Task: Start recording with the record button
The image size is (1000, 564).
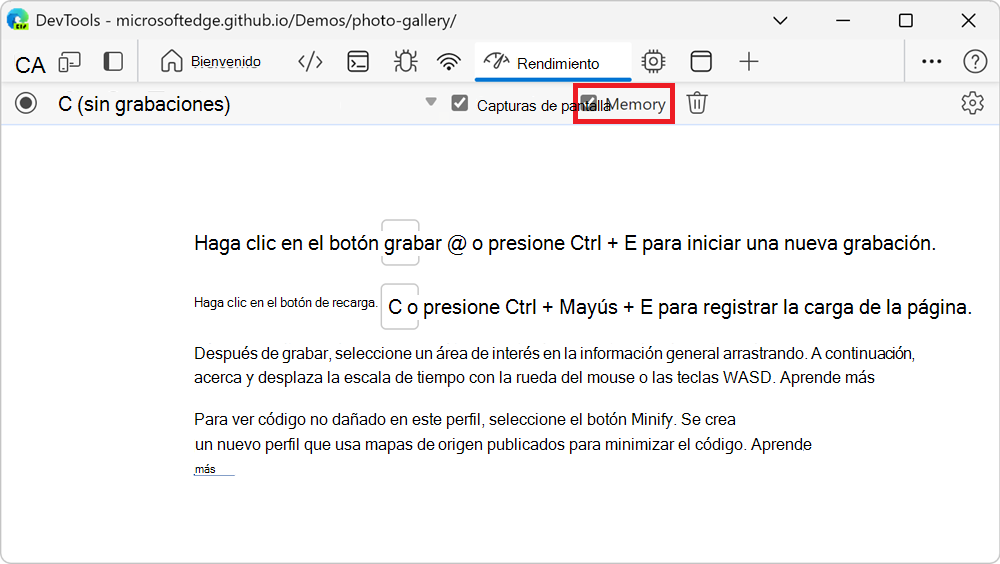Action: click(x=26, y=103)
